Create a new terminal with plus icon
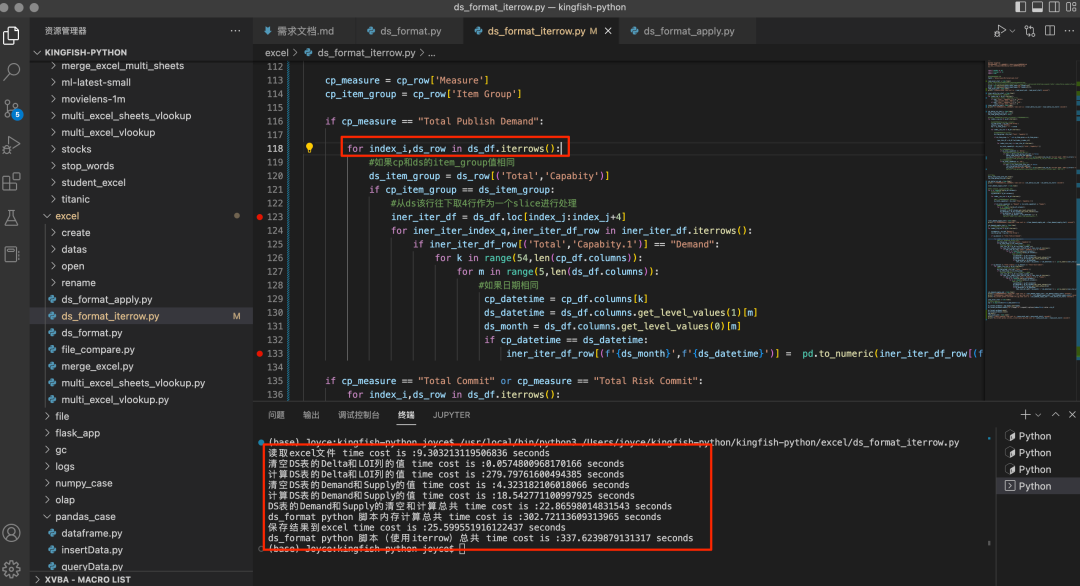The image size is (1080, 586). (1025, 415)
